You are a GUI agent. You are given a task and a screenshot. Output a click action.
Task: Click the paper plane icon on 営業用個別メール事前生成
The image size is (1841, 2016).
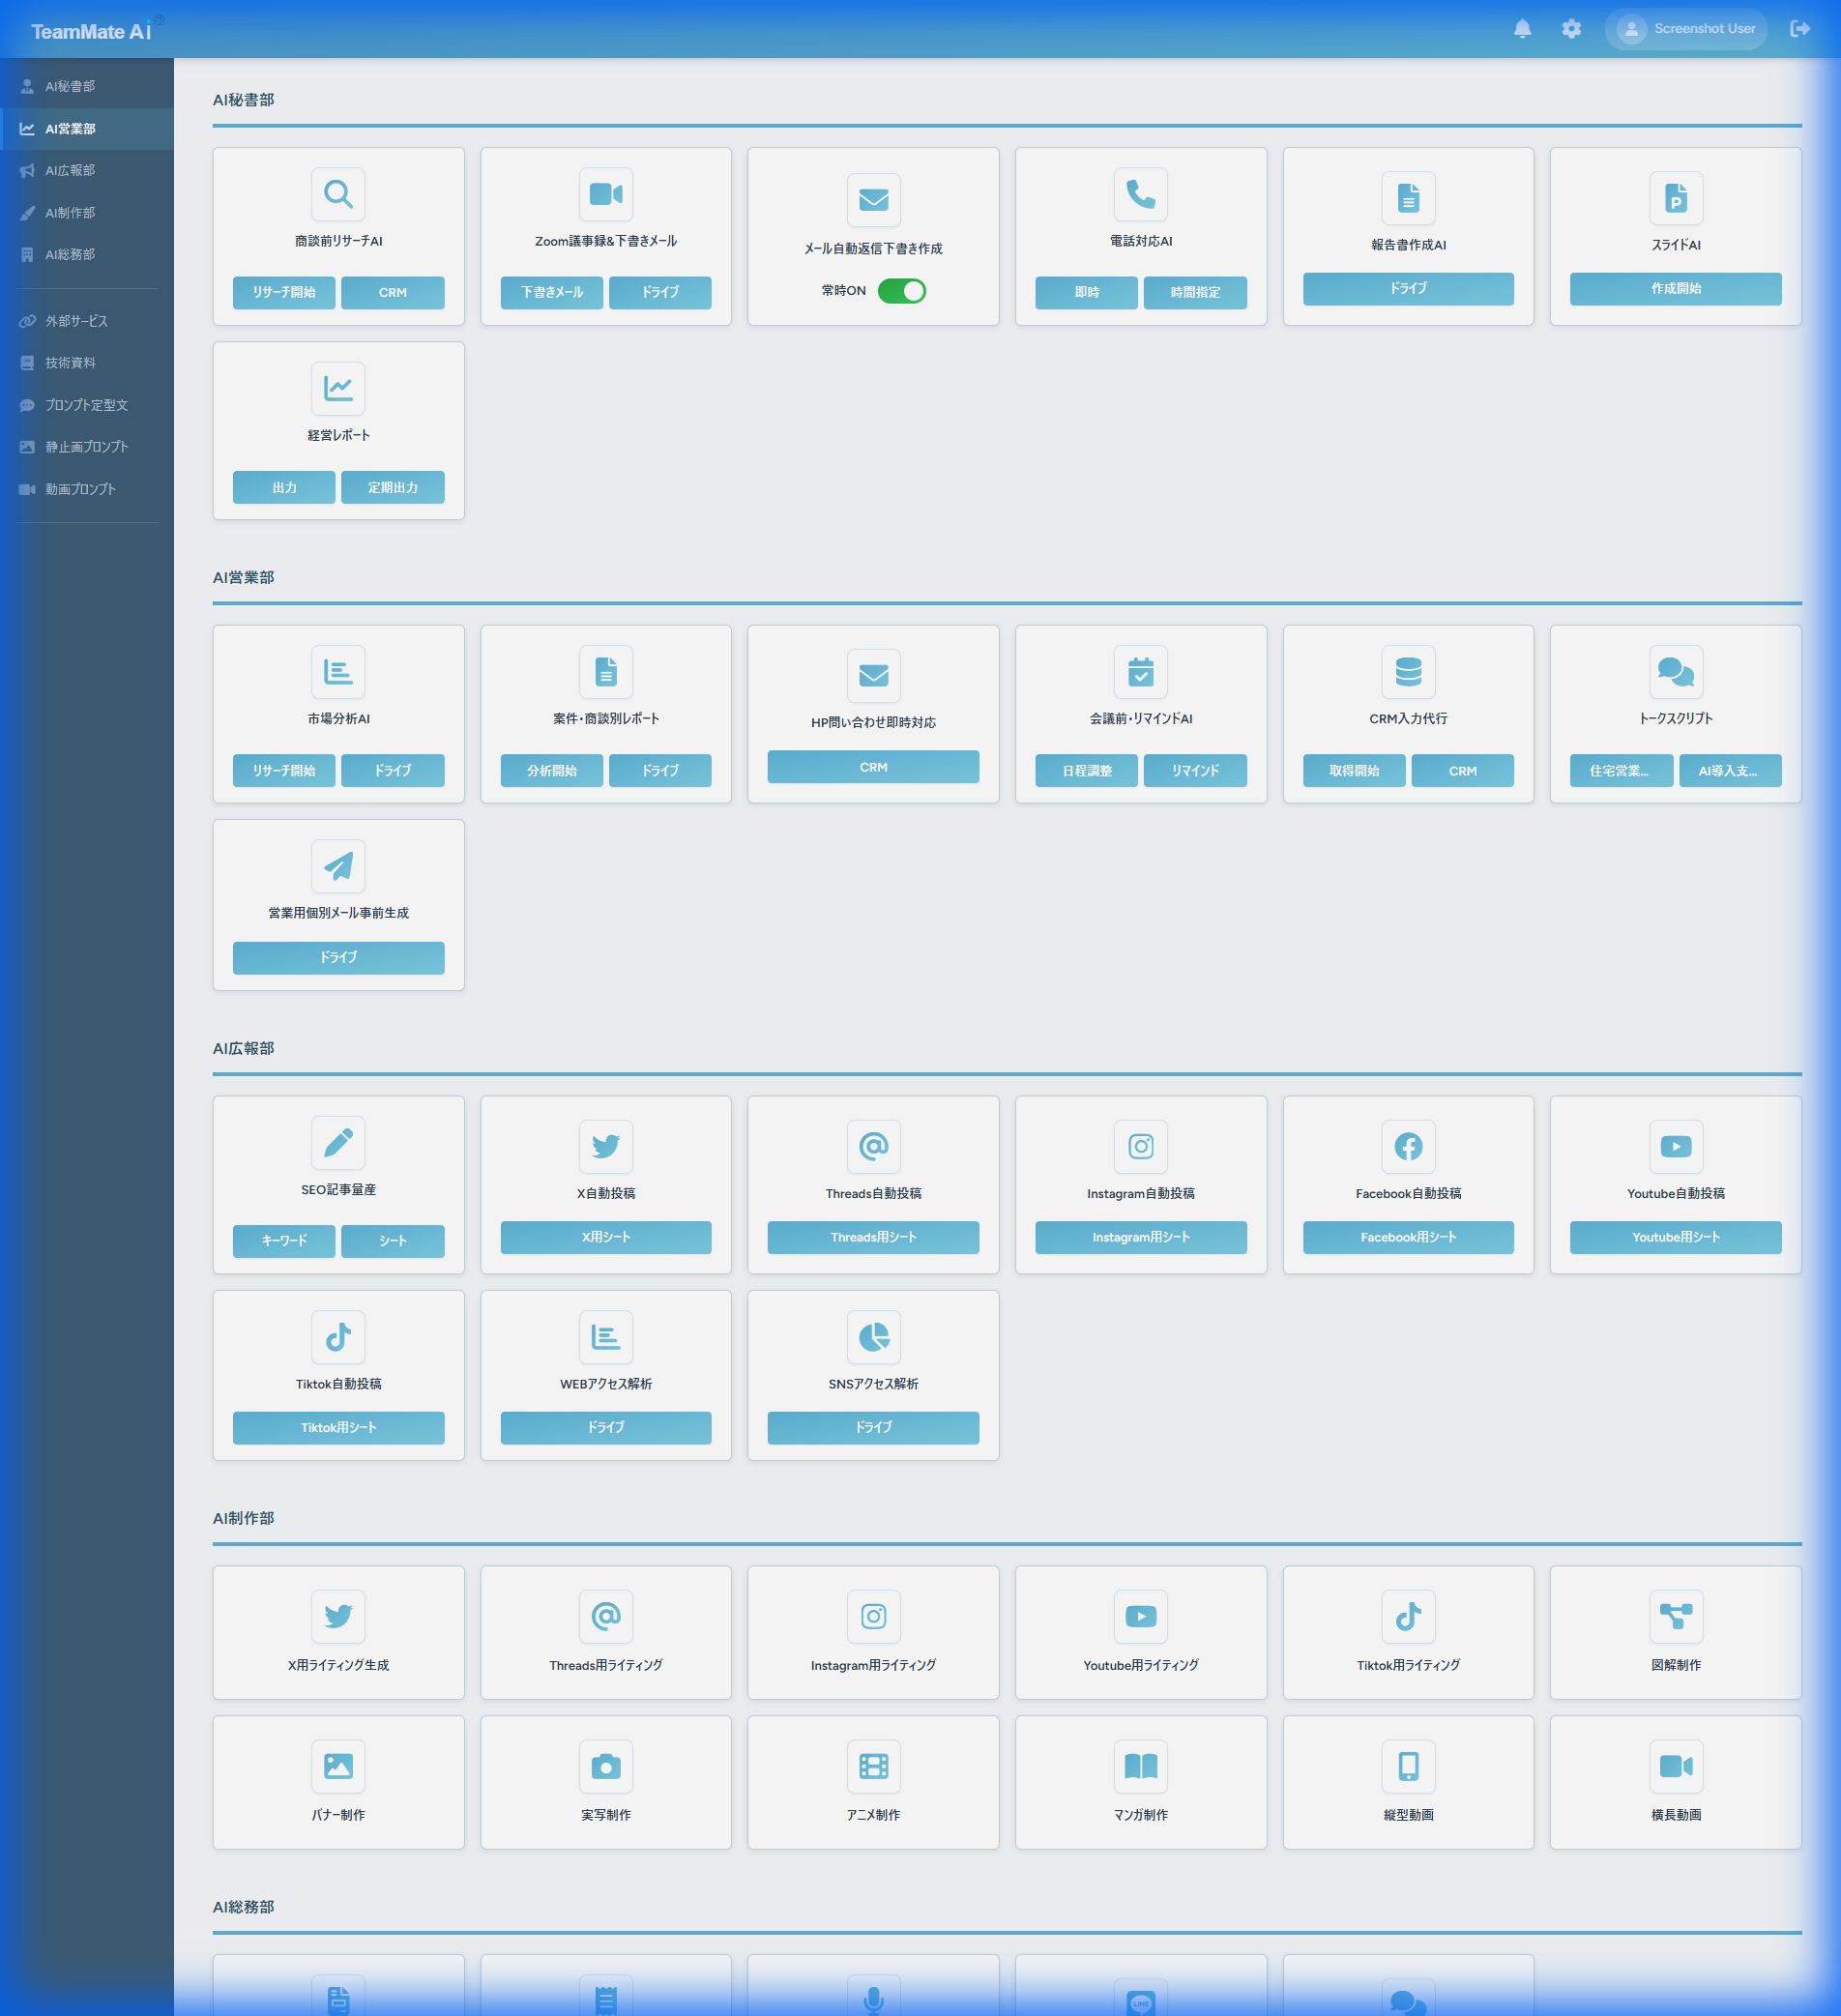click(338, 866)
